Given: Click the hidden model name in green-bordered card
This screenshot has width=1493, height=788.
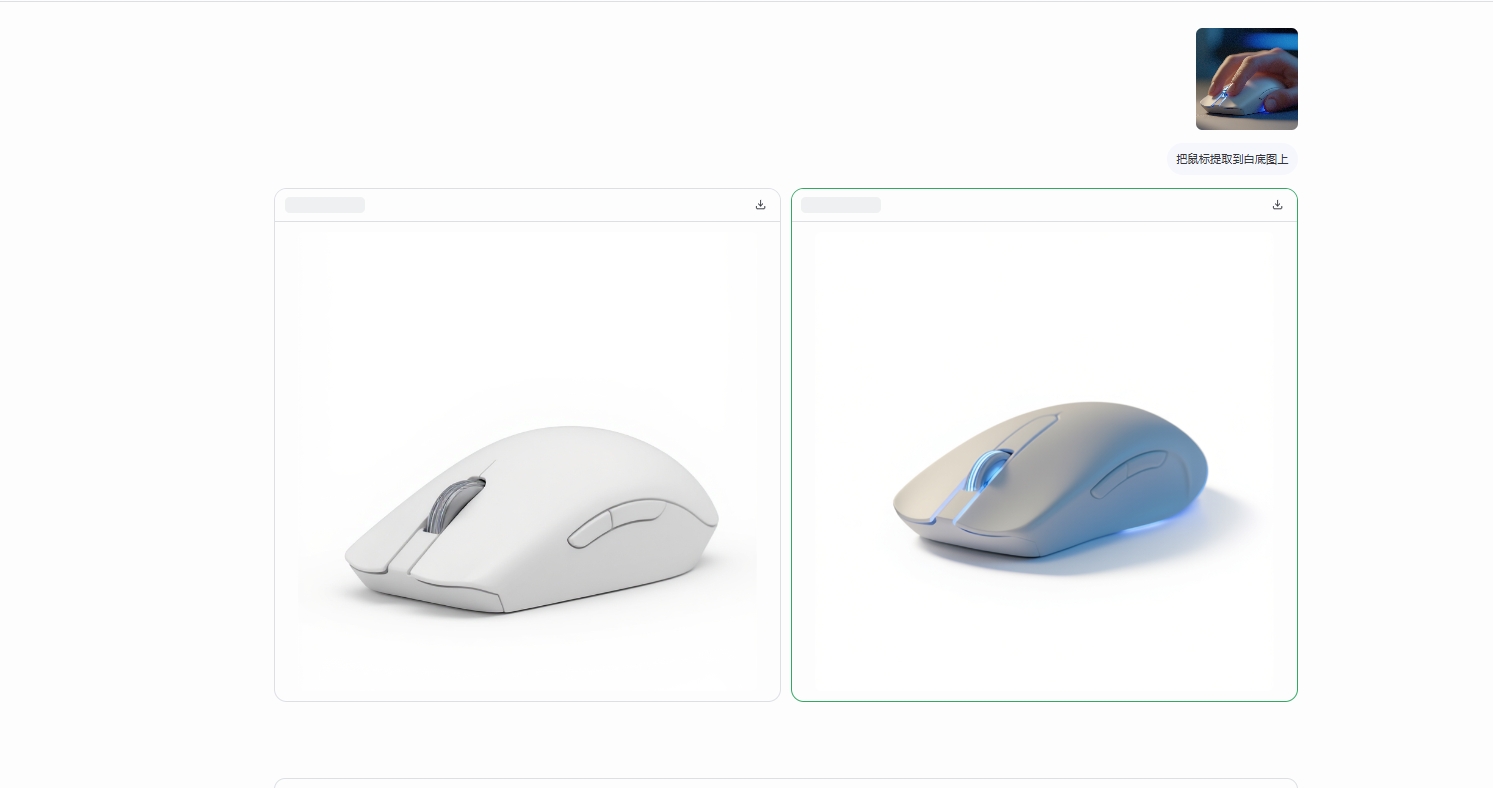Looking at the screenshot, I should point(841,205).
